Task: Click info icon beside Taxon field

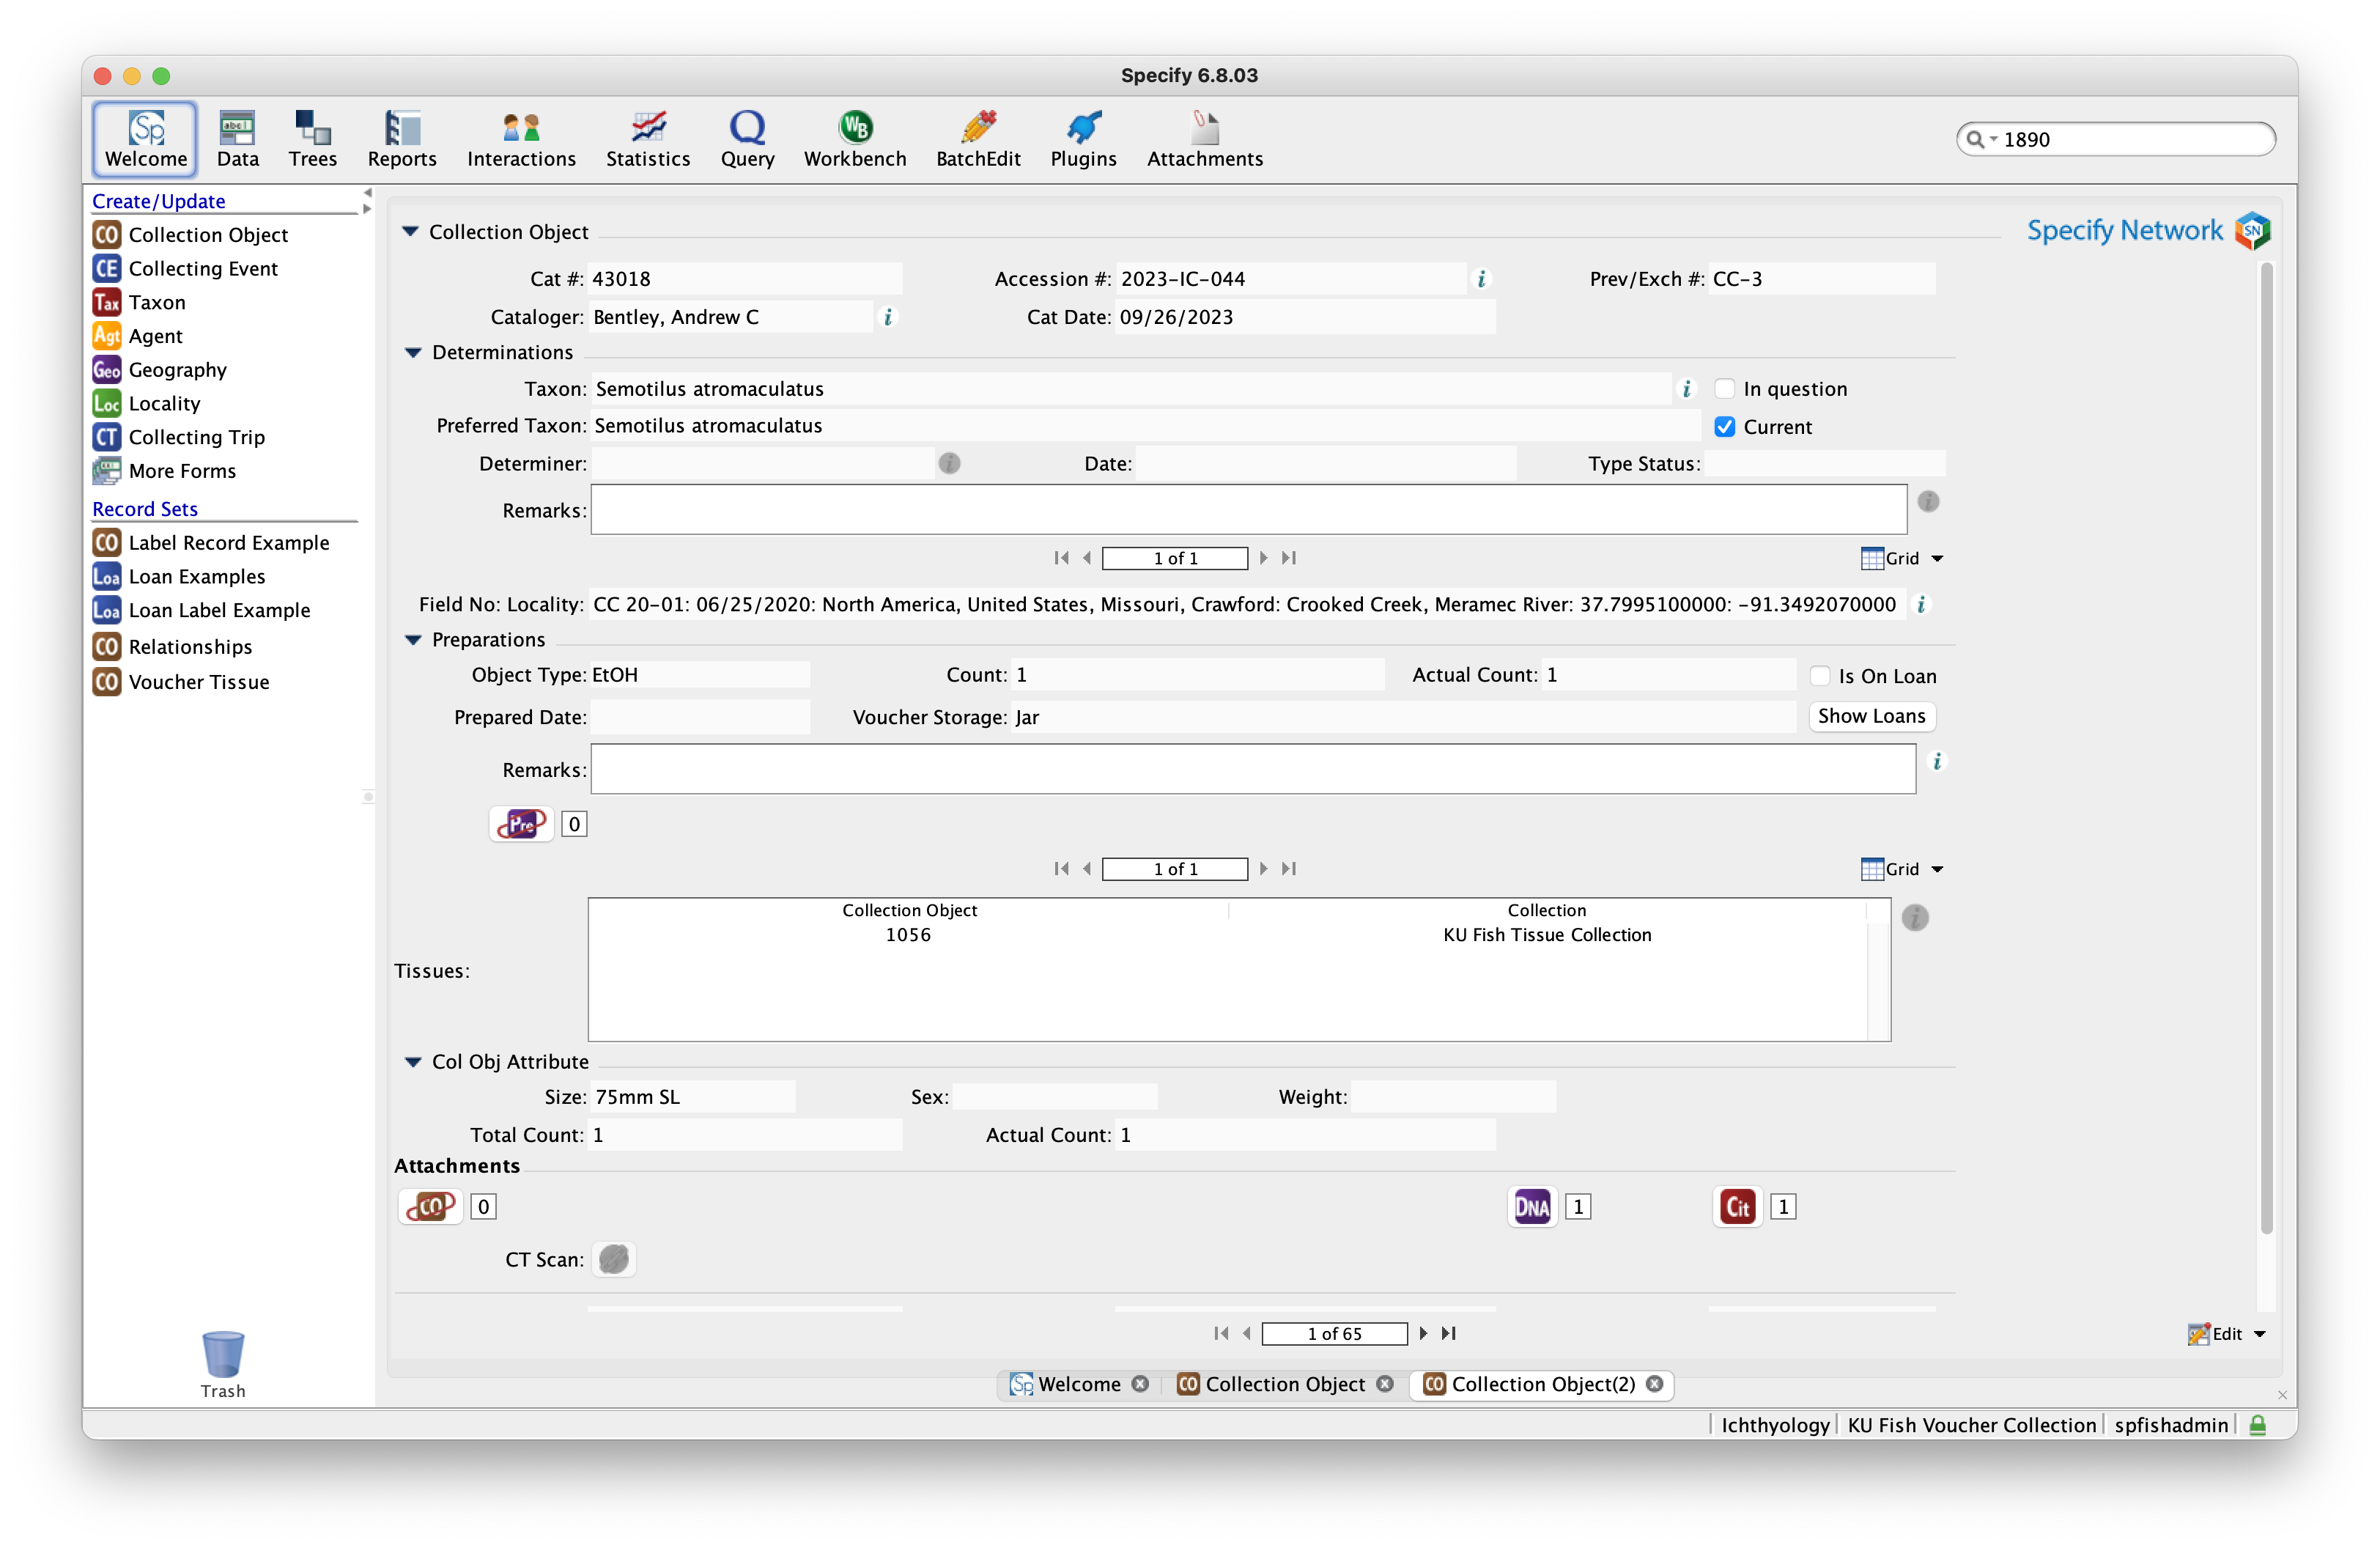Action: click(x=1687, y=389)
